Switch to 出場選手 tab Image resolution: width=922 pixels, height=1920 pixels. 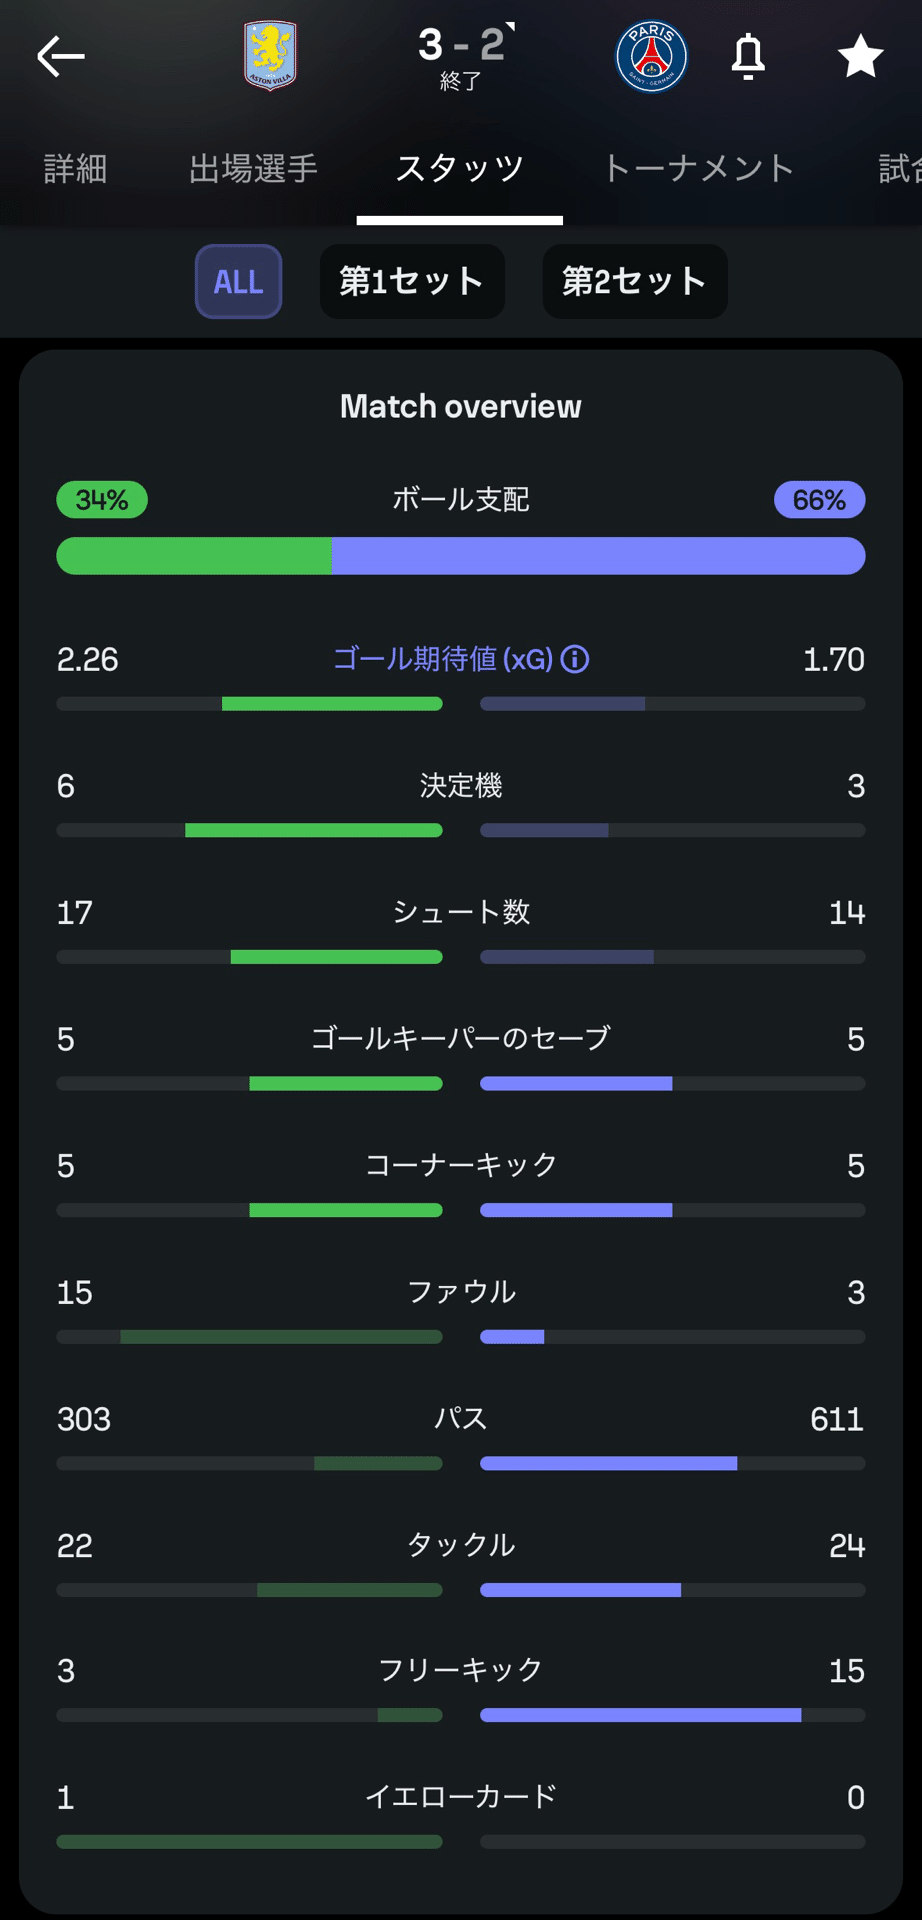pos(253,168)
